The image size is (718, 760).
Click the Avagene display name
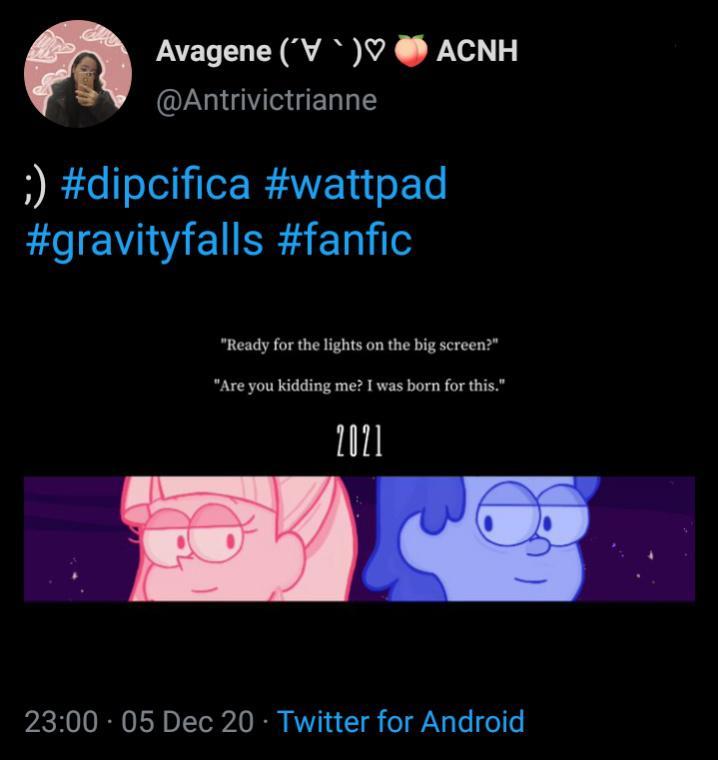pos(213,51)
